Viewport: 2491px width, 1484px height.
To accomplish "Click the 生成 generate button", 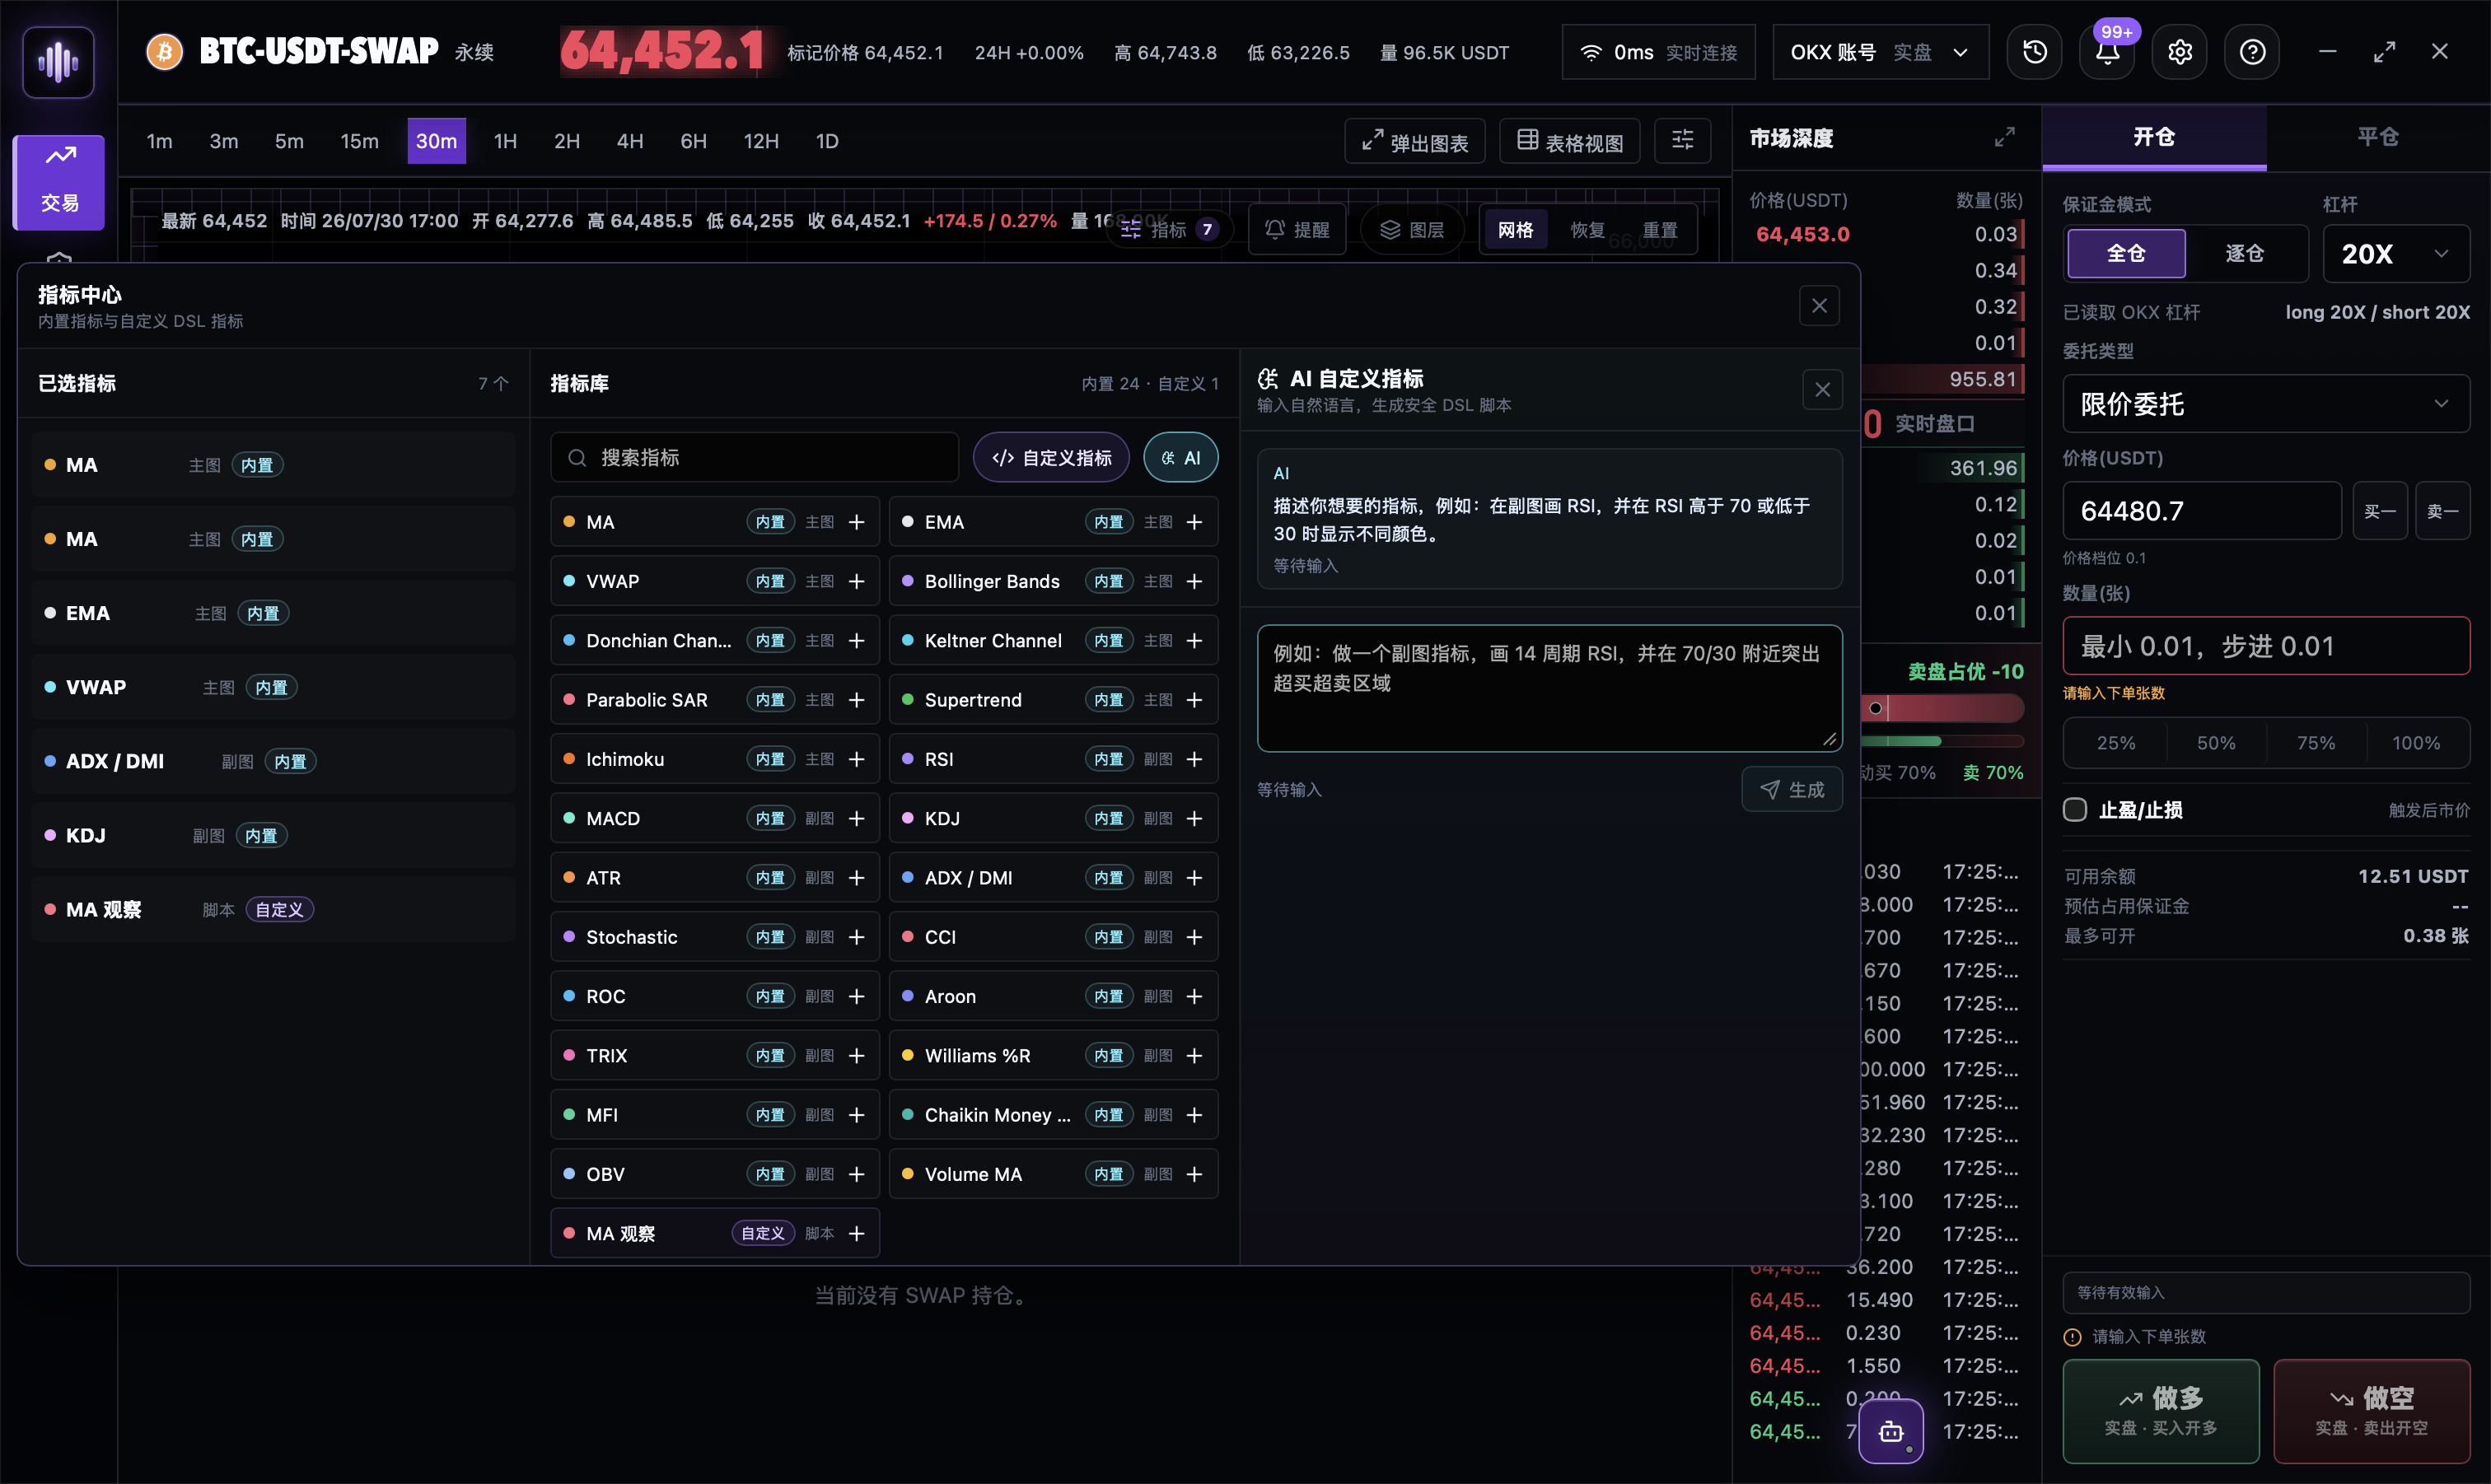I will point(1791,789).
